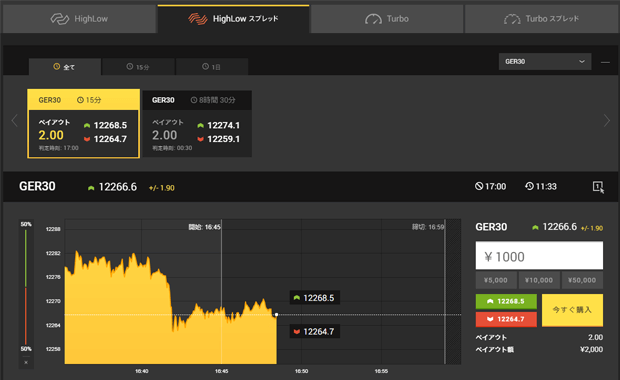
Task: Enable one-click trading icon
Action: (598, 187)
